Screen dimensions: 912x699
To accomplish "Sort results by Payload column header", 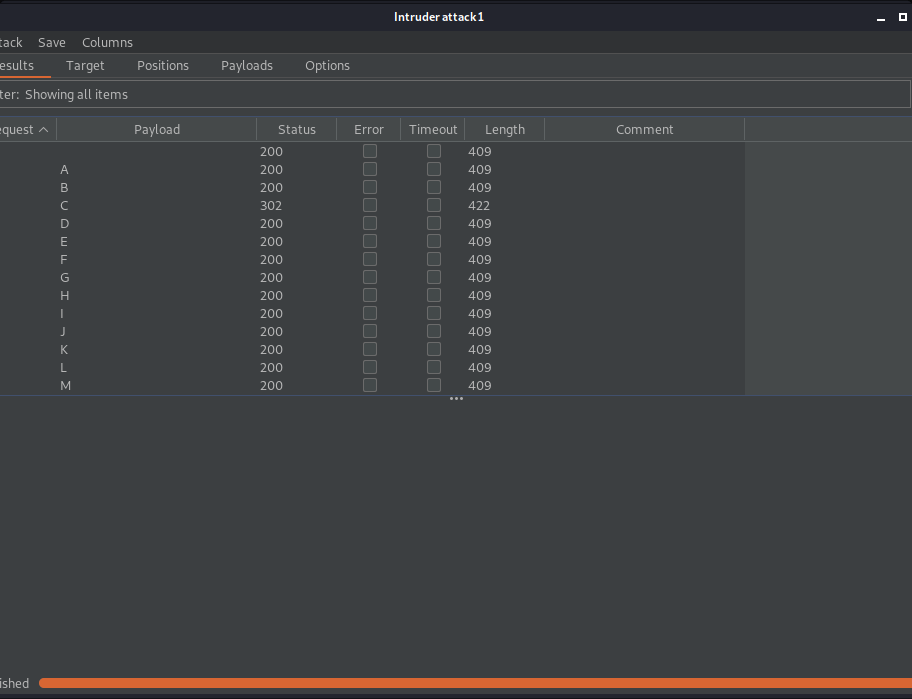I will point(156,130).
